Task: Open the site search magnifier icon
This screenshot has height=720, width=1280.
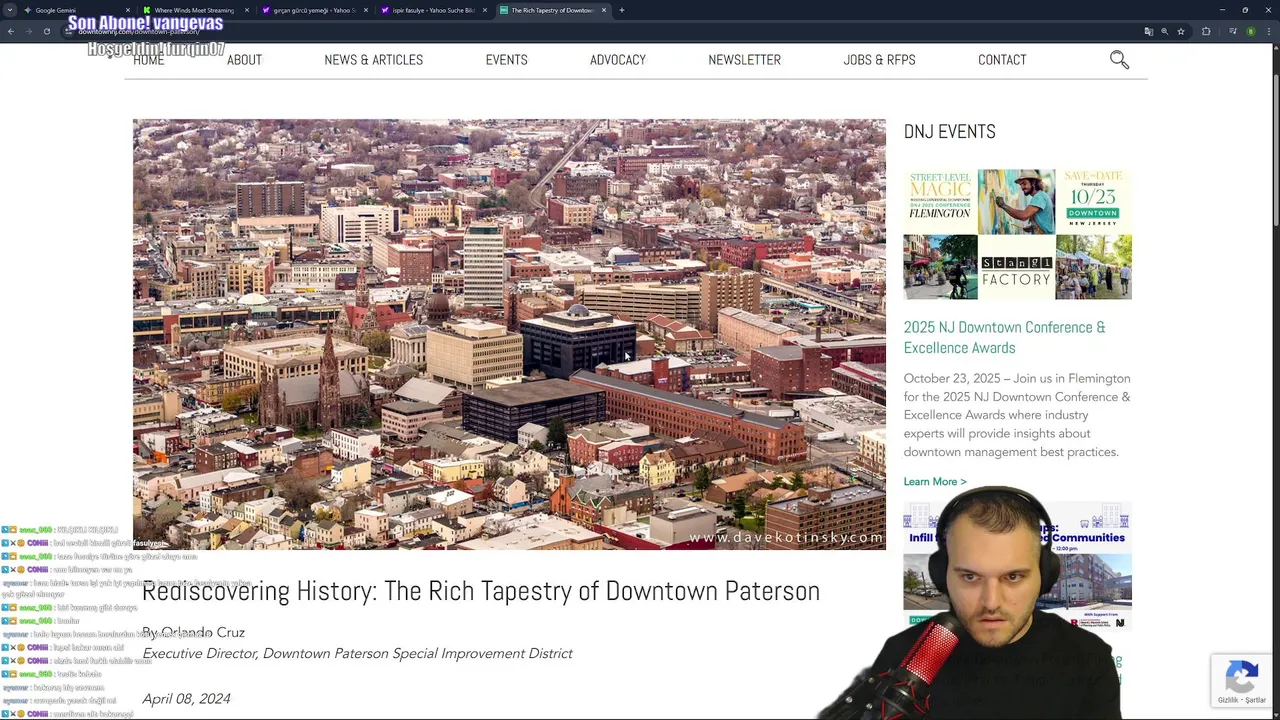Action: [x=1119, y=61]
